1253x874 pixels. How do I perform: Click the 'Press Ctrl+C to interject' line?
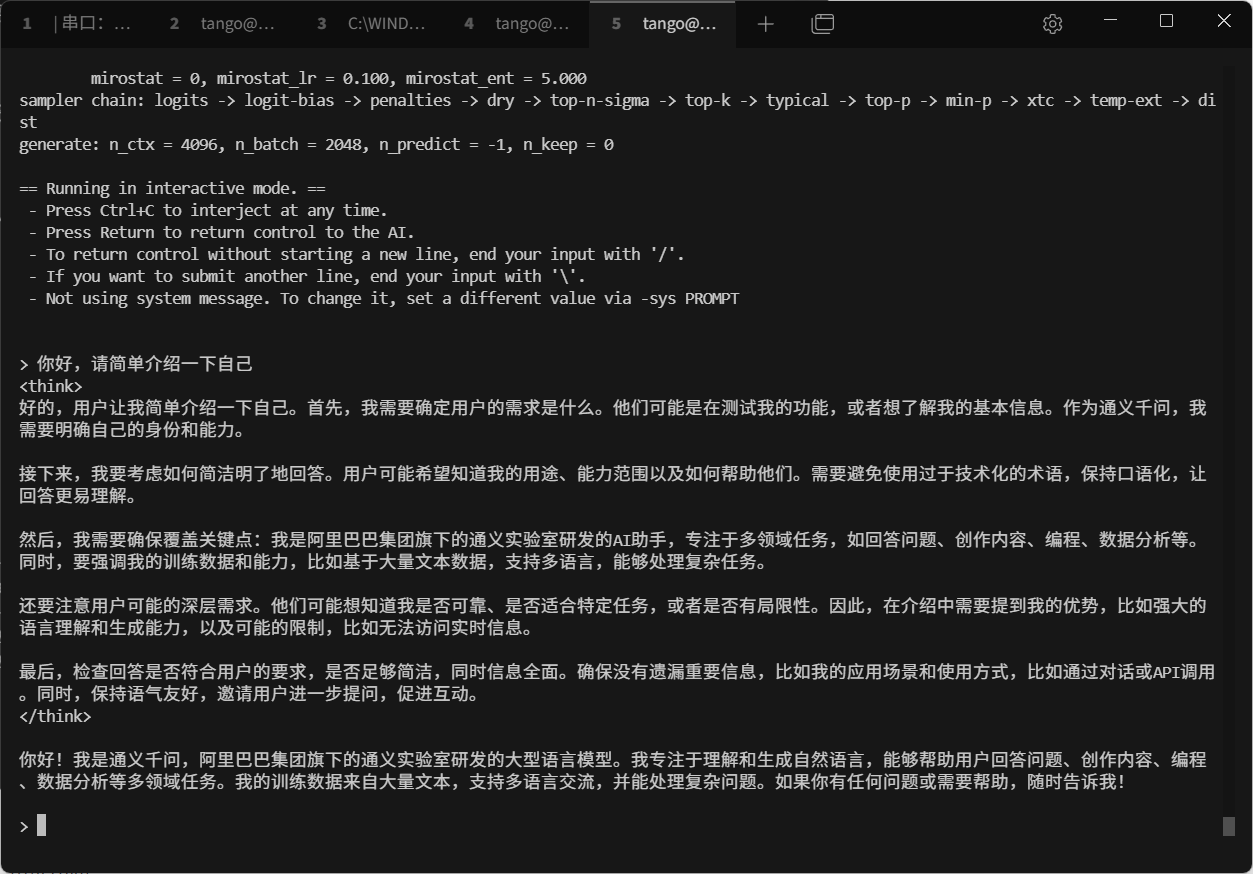point(208,210)
